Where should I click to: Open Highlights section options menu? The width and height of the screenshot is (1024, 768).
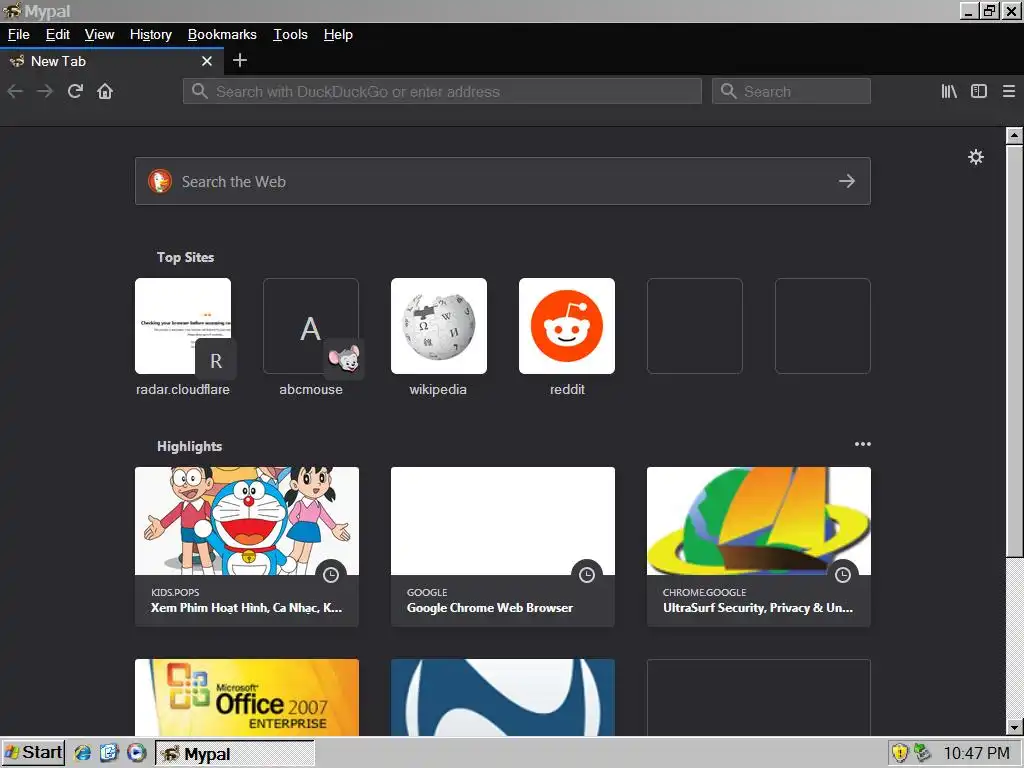863,444
